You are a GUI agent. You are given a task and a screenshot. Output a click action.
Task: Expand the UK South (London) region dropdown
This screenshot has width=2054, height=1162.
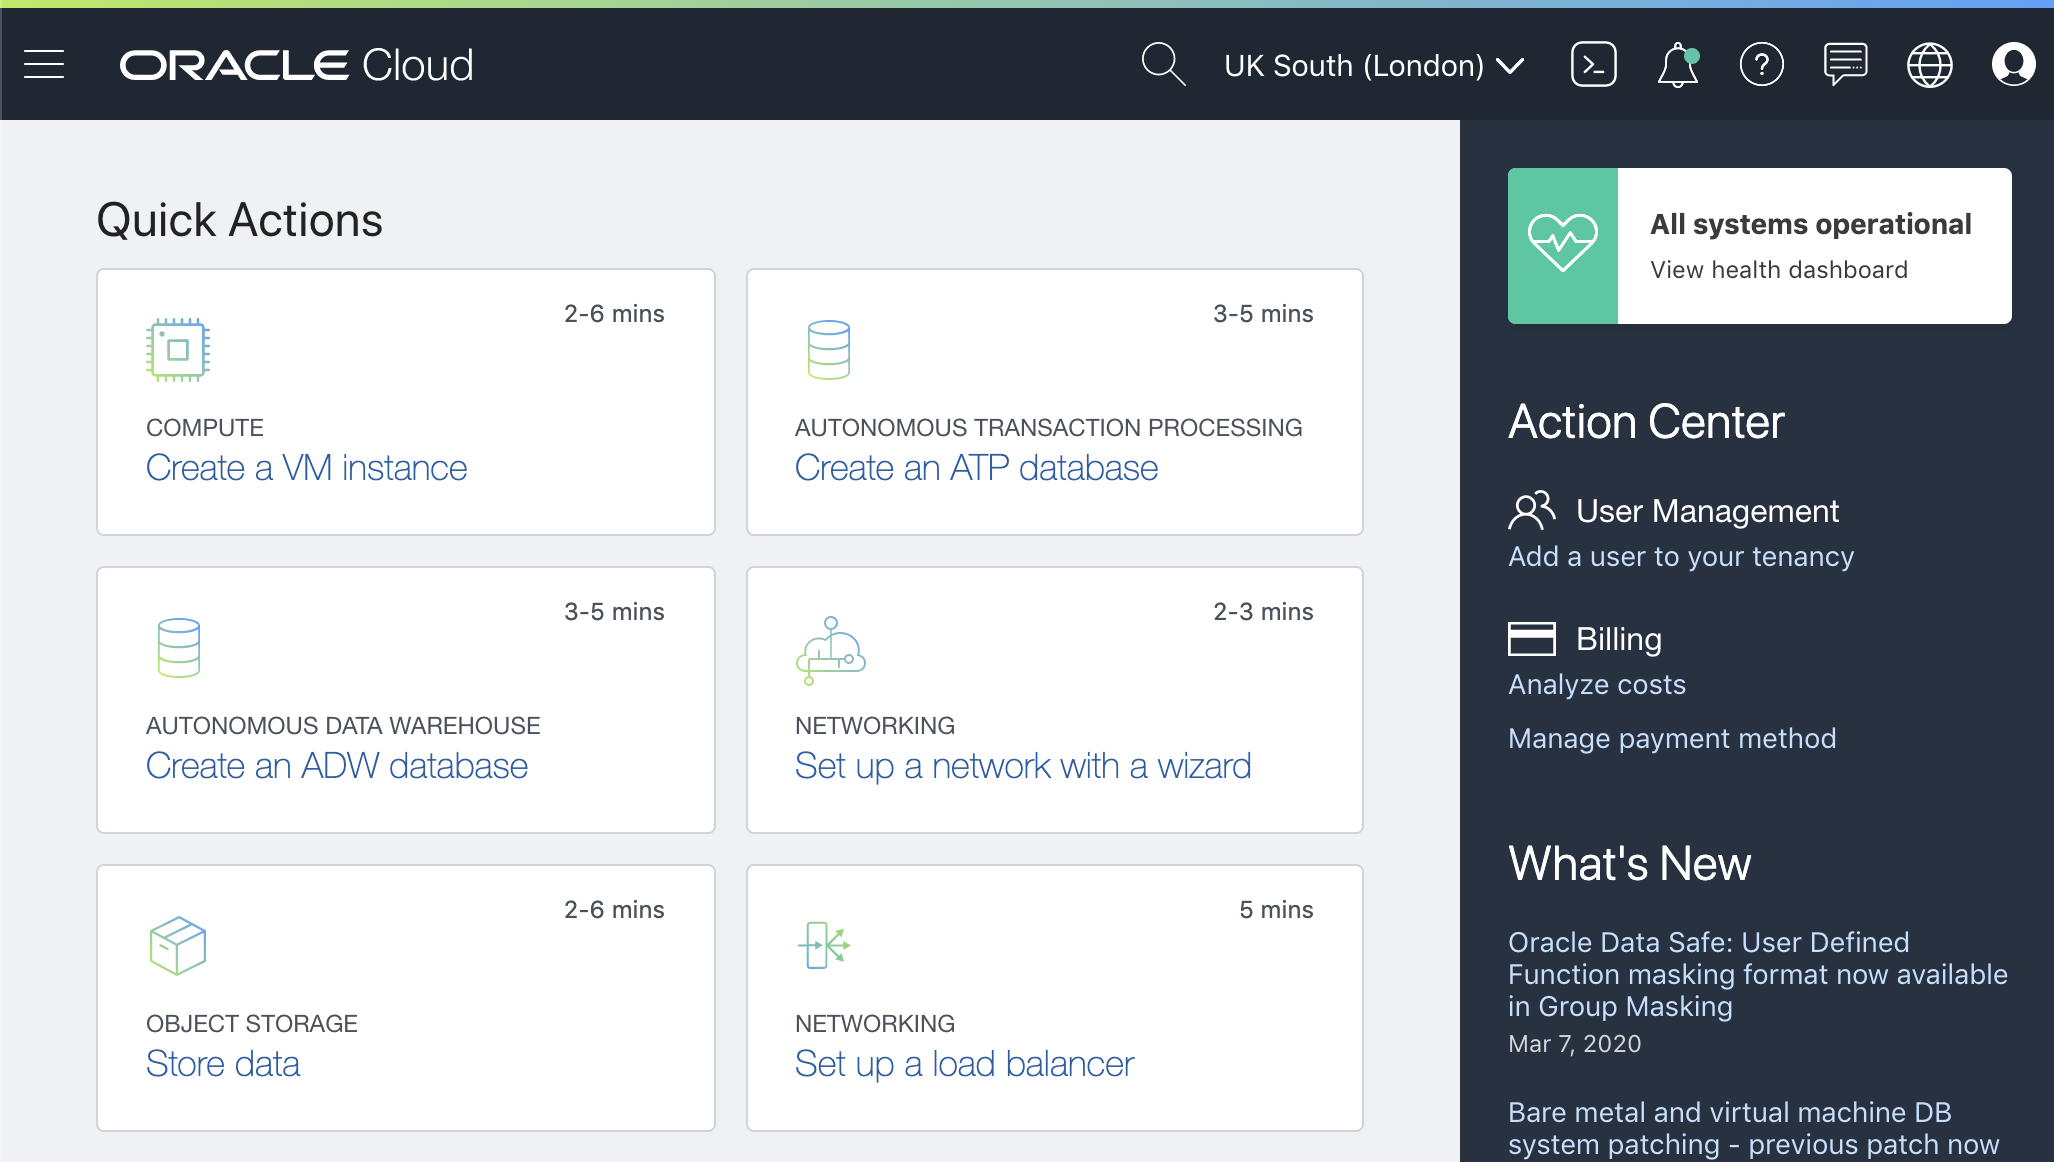coord(1374,66)
